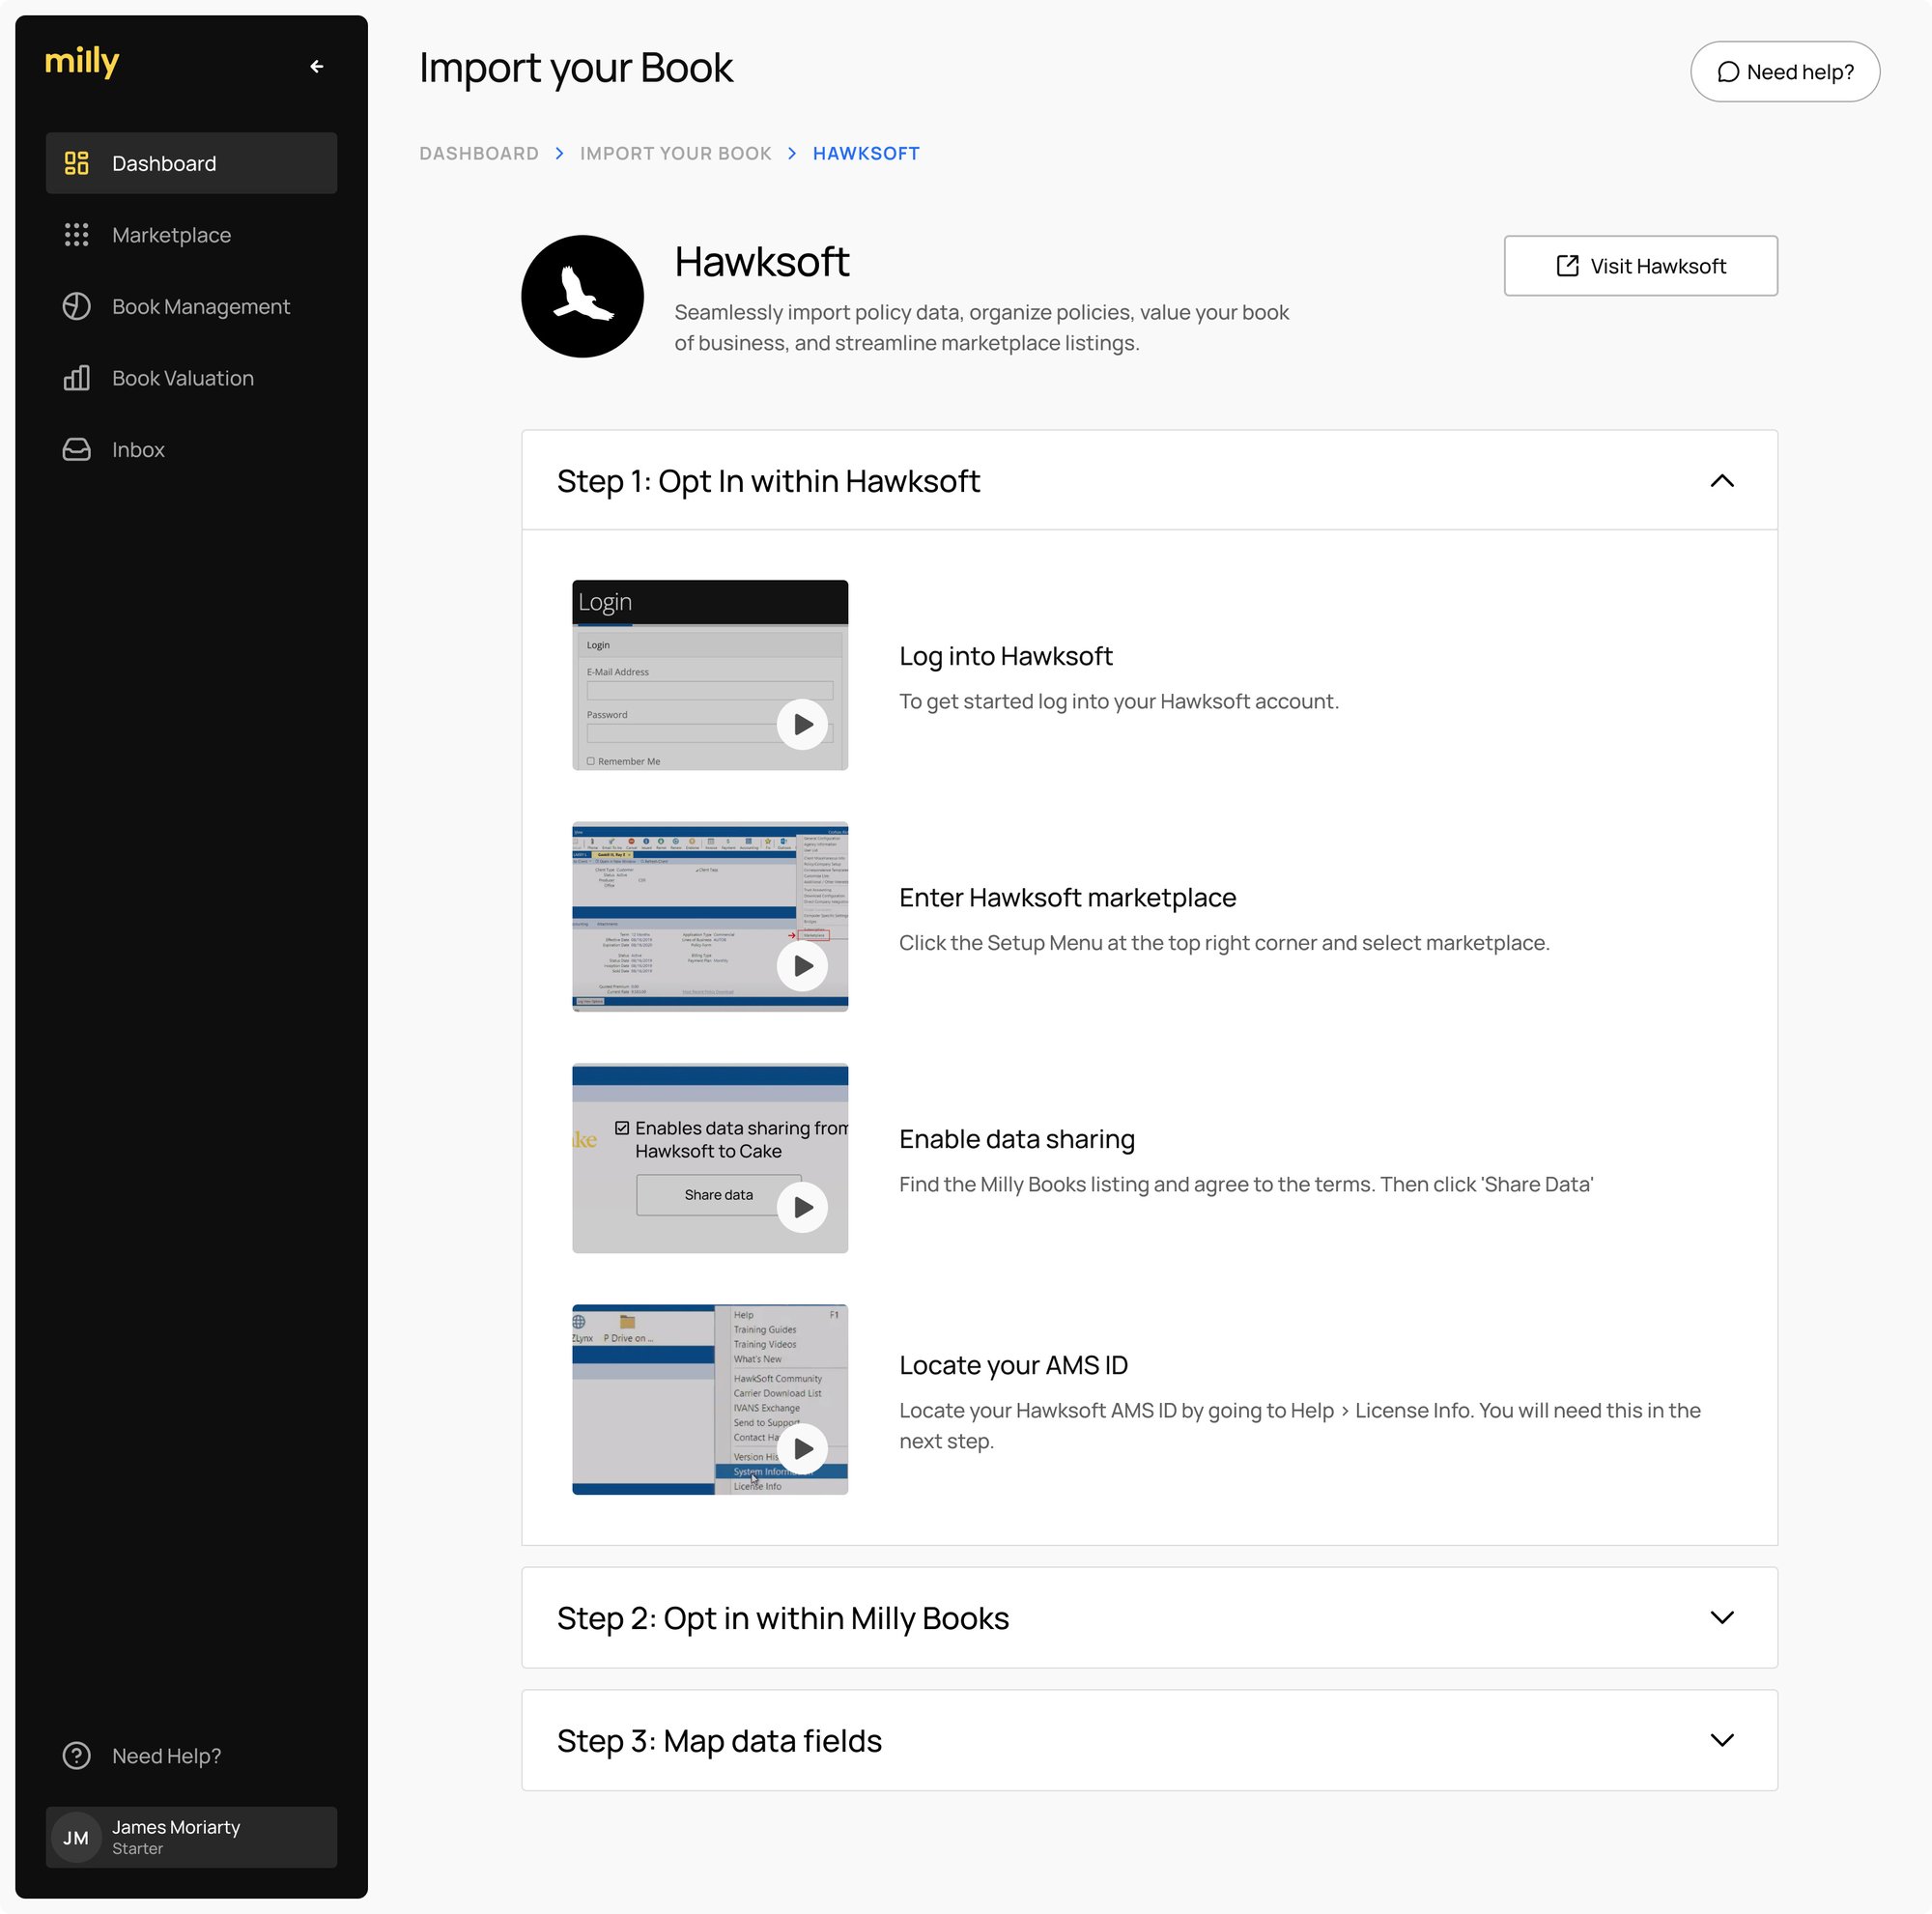Click the Need Help question mark icon
The height and width of the screenshot is (1914, 1932).
pyautogui.click(x=76, y=1756)
